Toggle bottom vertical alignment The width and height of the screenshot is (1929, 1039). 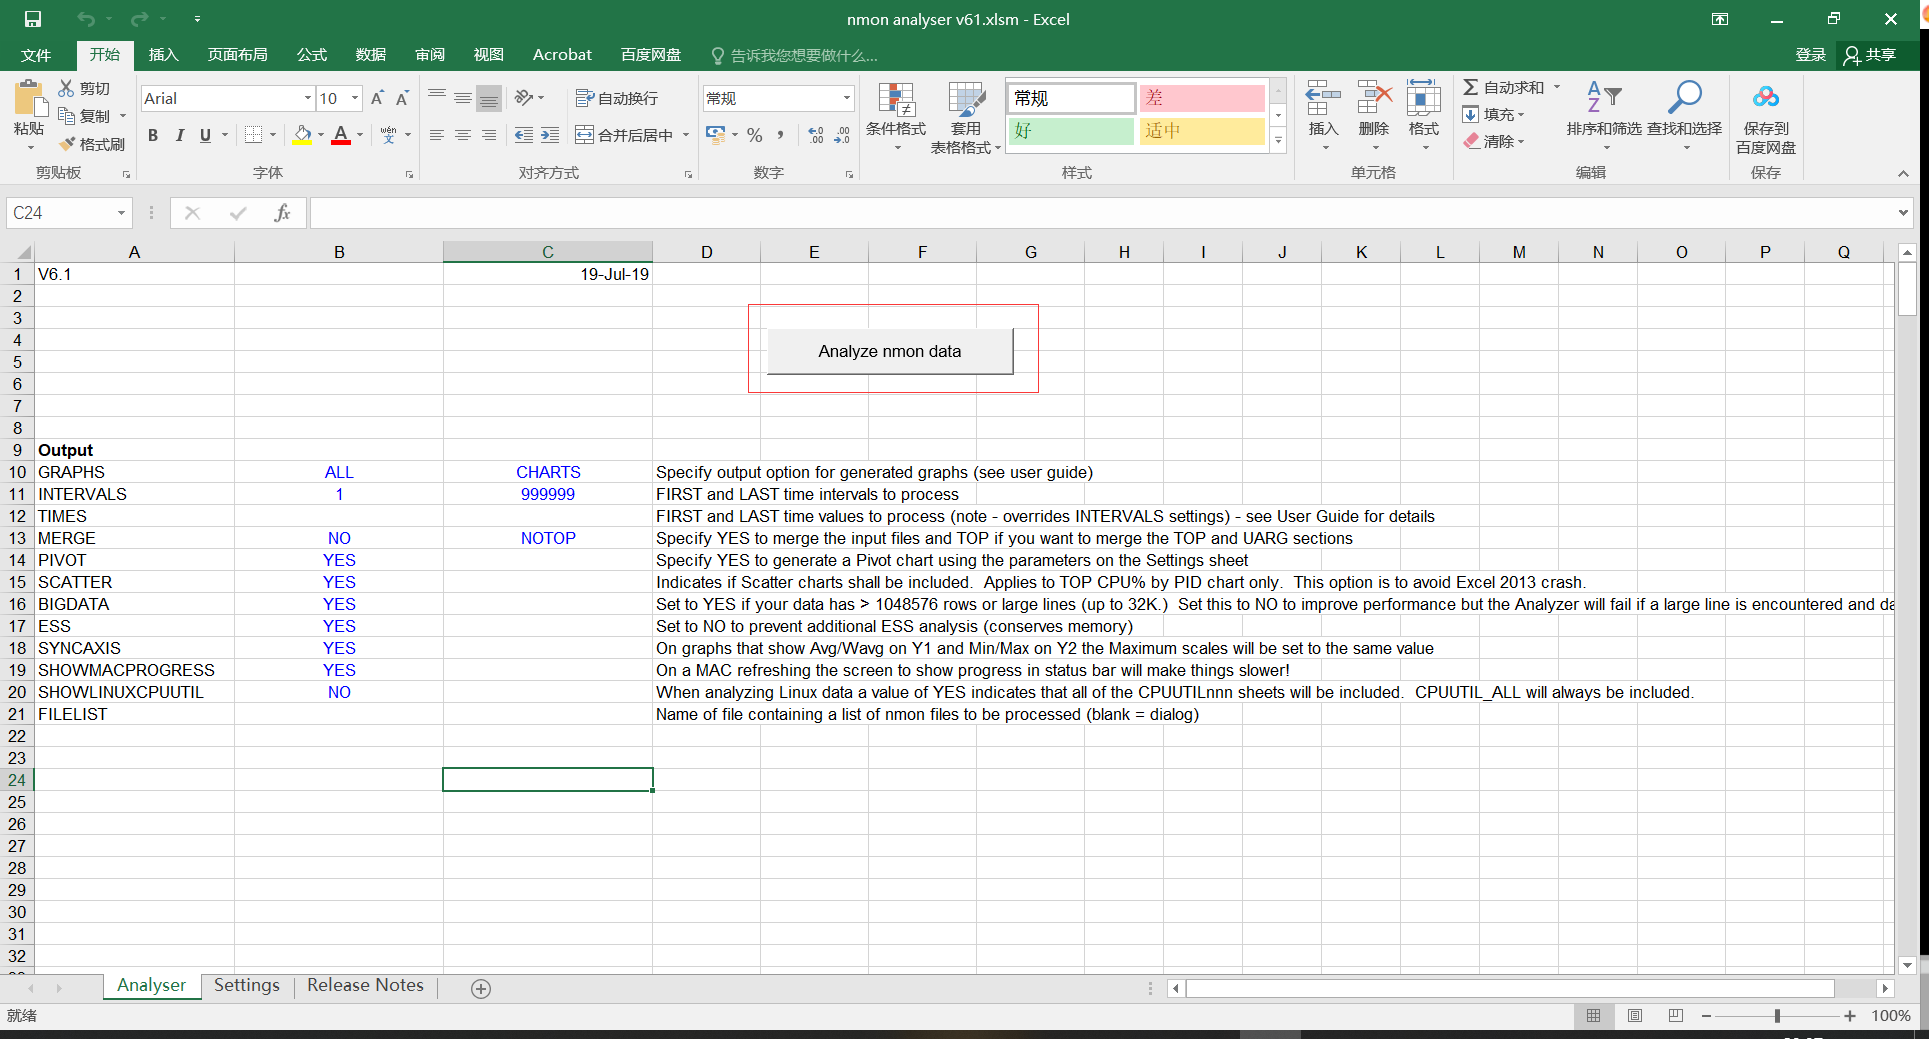pos(489,98)
